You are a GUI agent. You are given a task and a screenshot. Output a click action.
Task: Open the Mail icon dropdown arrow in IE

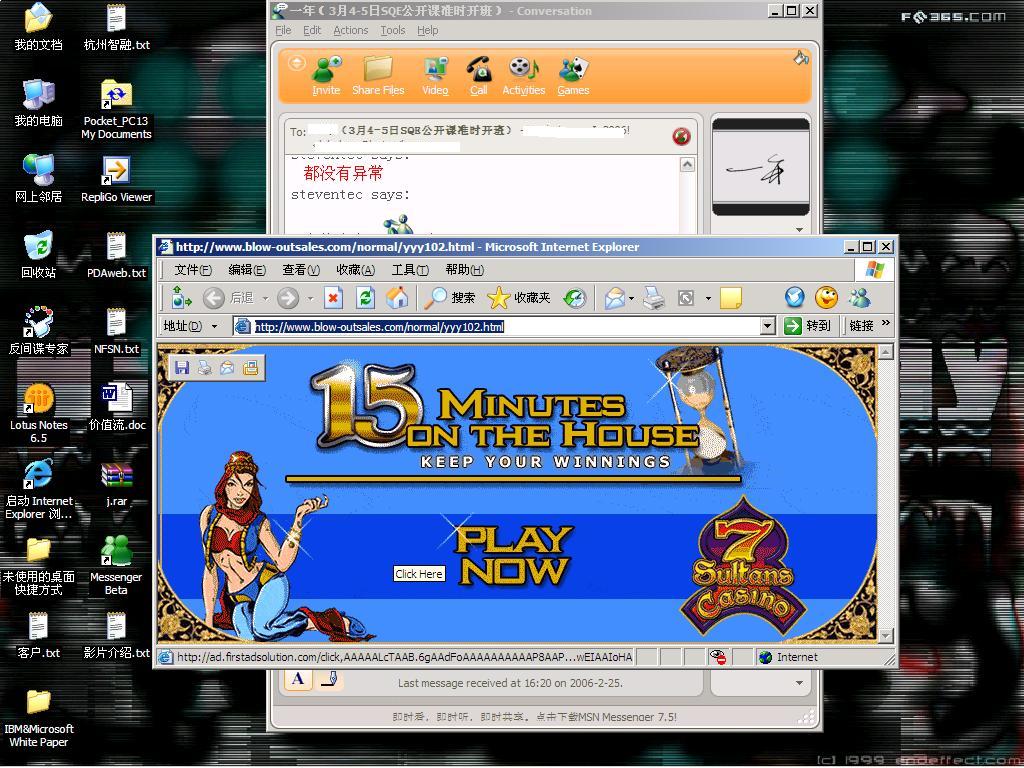[x=632, y=299]
